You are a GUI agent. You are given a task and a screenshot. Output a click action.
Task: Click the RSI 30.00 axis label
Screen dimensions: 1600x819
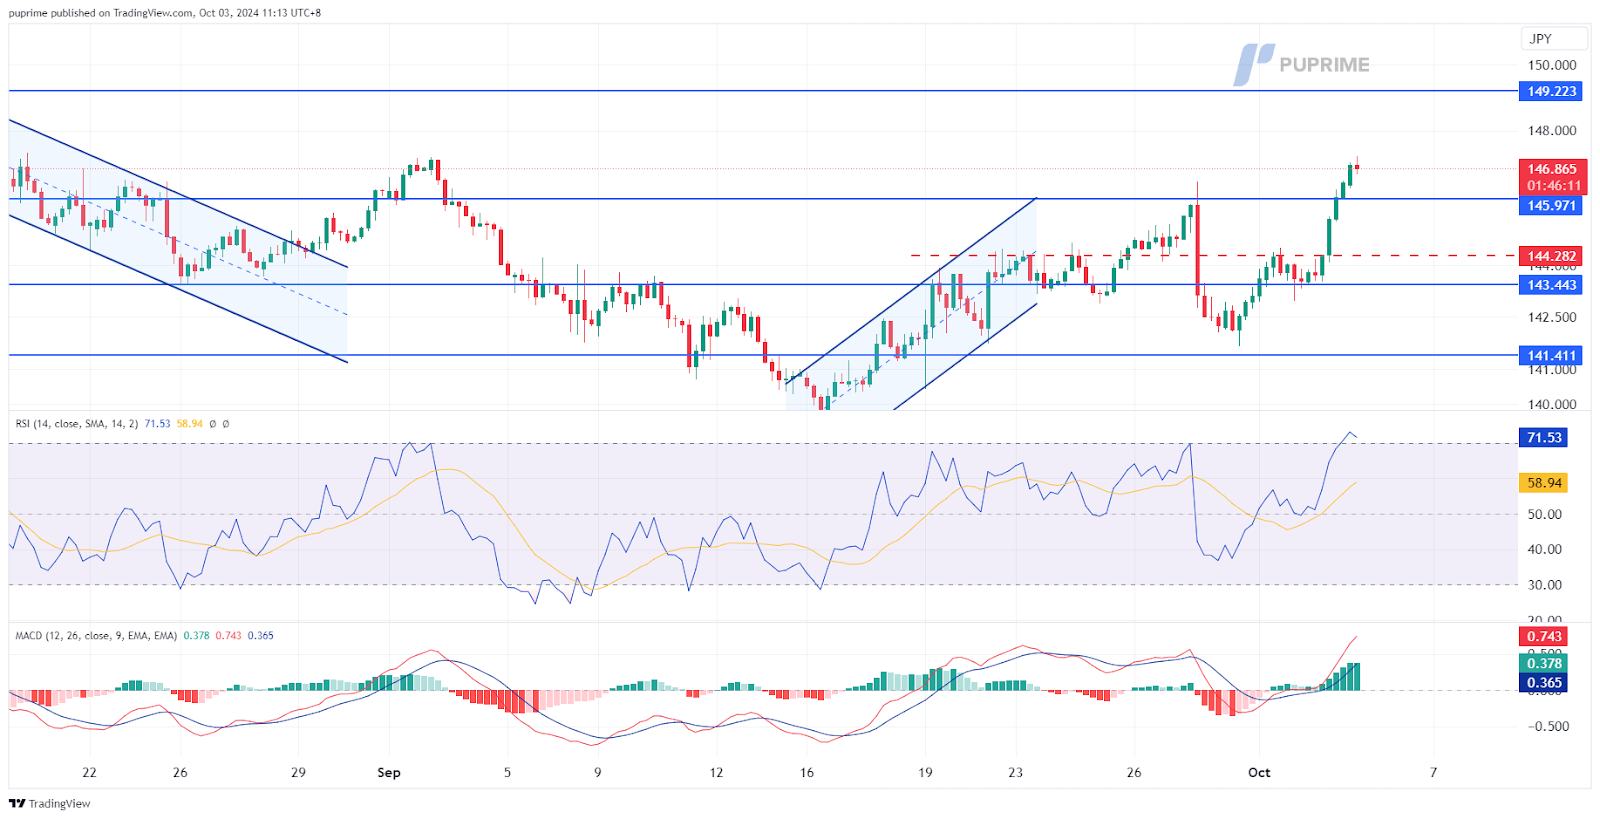tap(1544, 584)
